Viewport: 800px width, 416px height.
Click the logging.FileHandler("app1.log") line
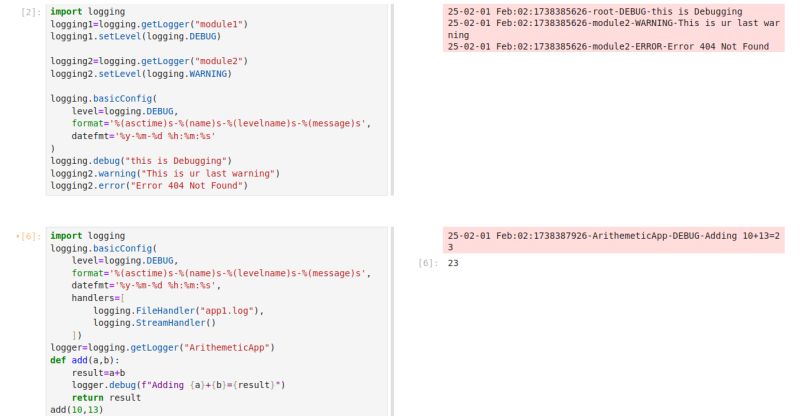(179, 310)
